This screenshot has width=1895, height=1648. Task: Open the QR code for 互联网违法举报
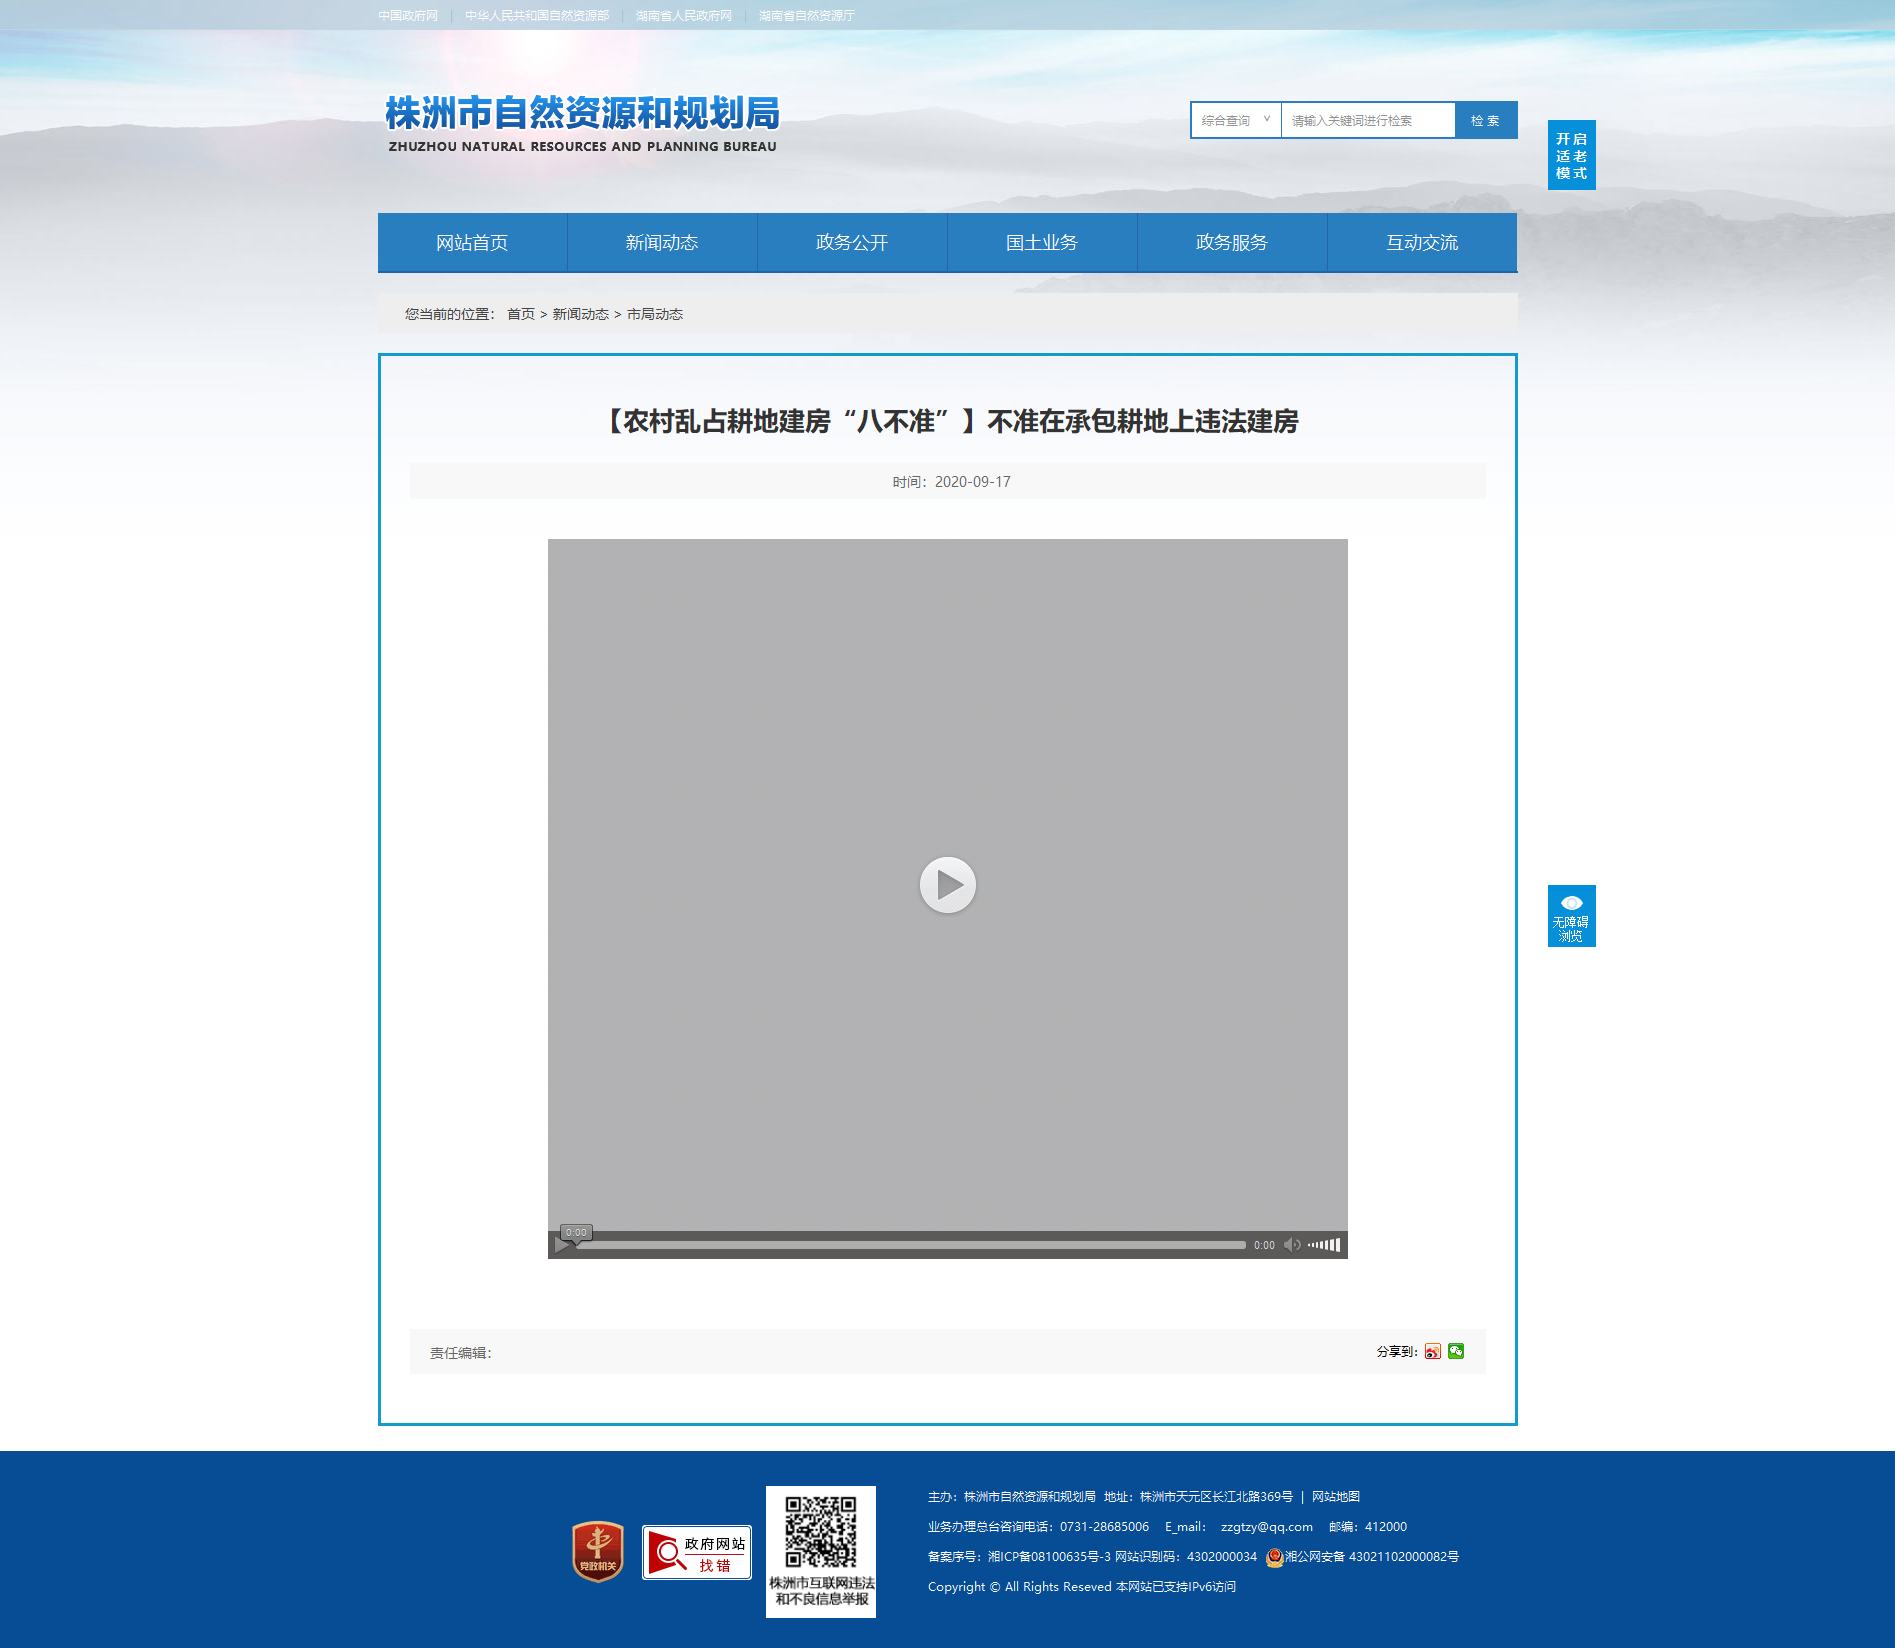coord(821,1551)
